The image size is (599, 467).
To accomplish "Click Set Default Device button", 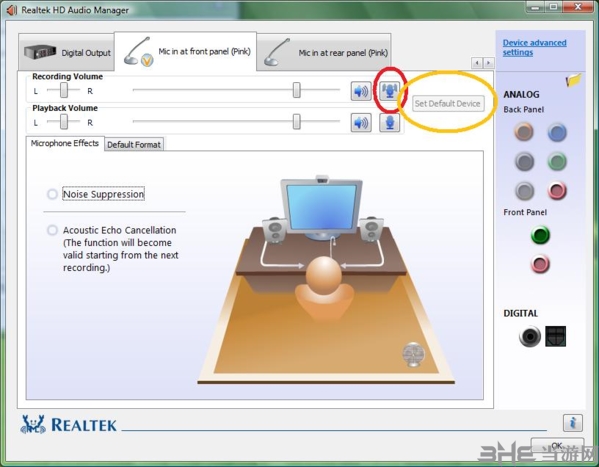I will click(x=448, y=104).
